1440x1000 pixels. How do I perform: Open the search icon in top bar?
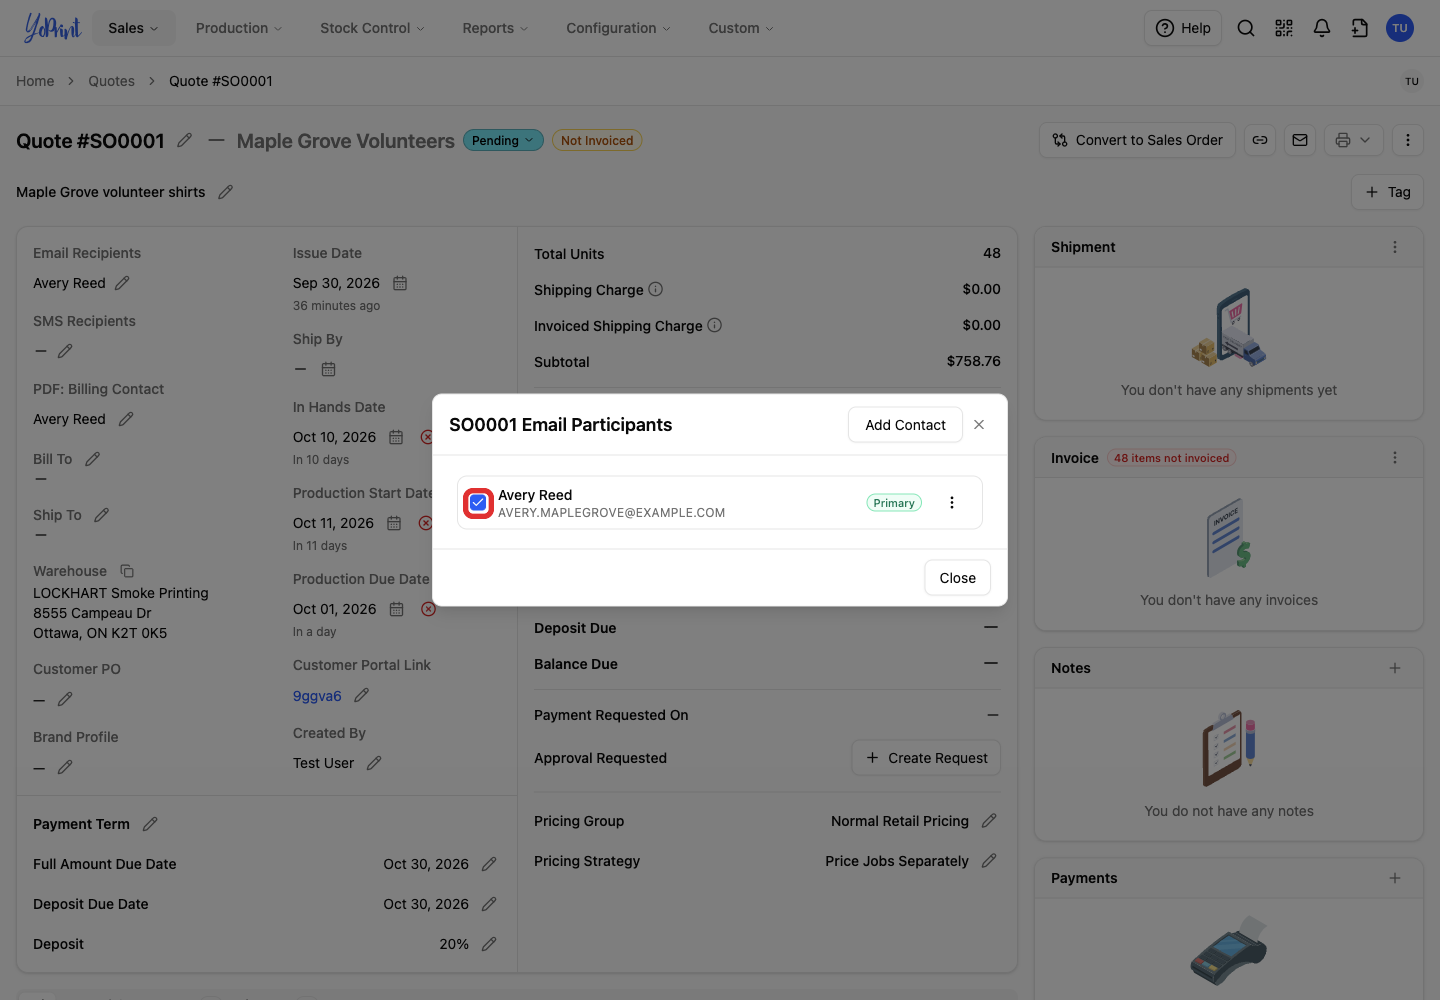coord(1246,28)
